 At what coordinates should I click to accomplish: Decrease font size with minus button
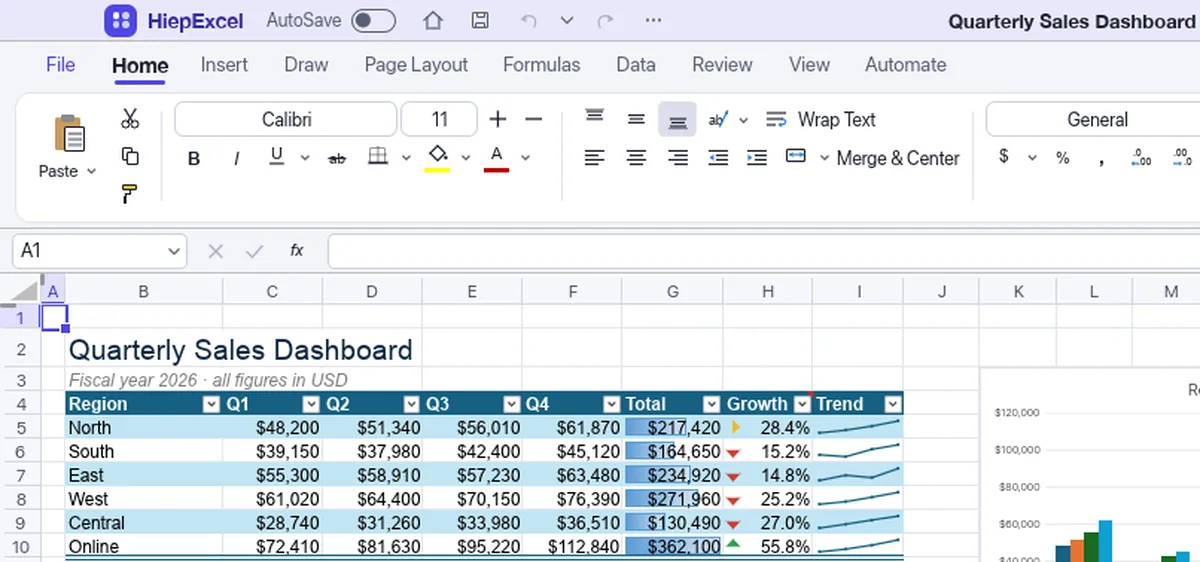pyautogui.click(x=533, y=119)
